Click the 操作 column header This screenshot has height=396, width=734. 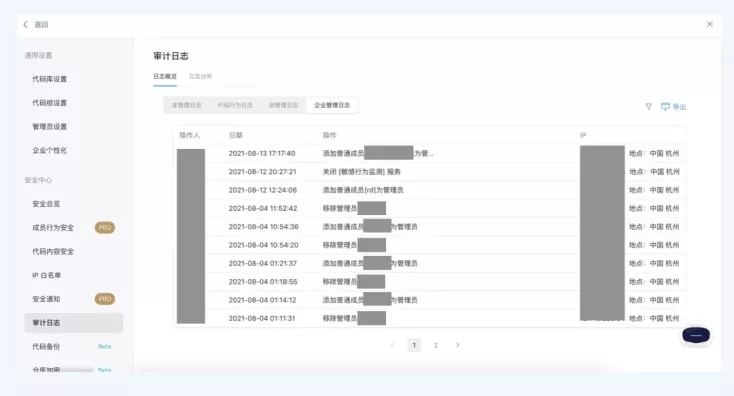pyautogui.click(x=330, y=135)
